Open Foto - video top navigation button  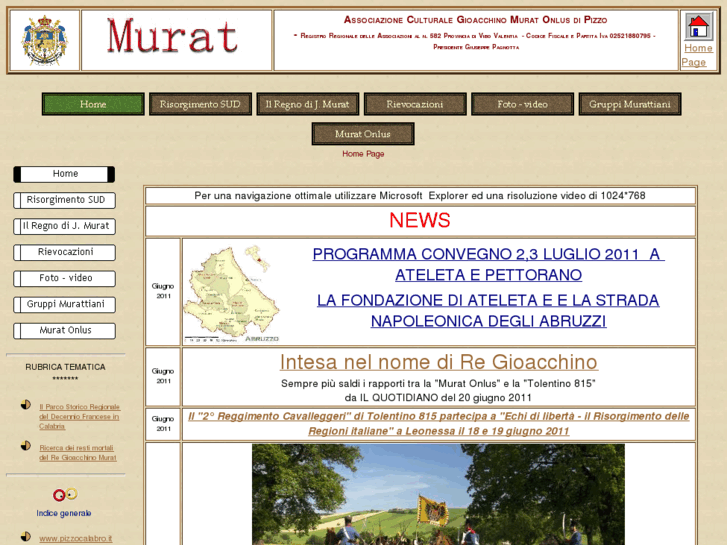tap(523, 104)
